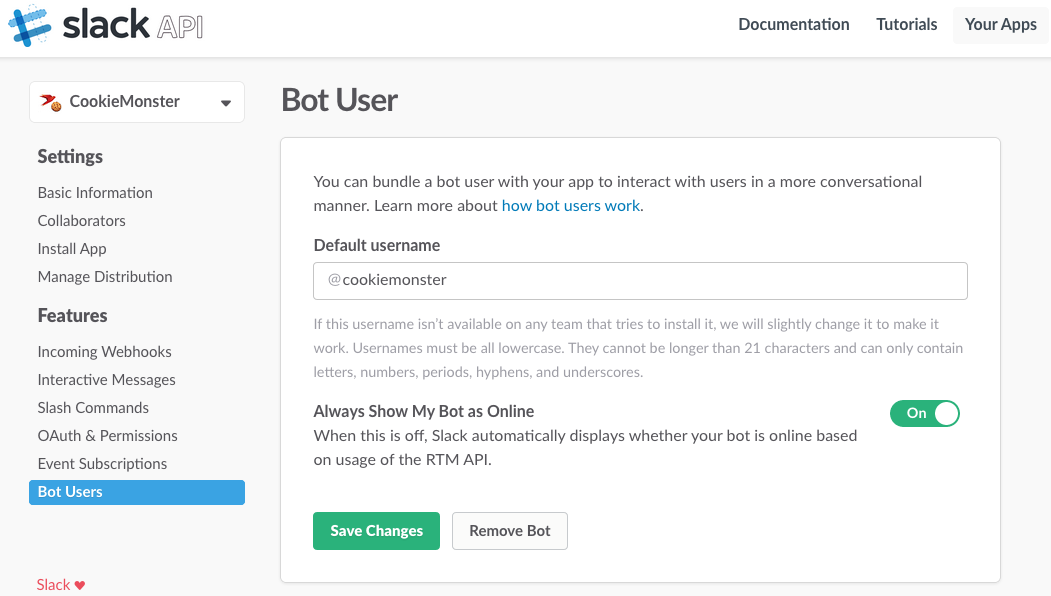The image size is (1051, 596).
Task: Expand the CookieMonster app selector arrow
Action: click(x=226, y=103)
